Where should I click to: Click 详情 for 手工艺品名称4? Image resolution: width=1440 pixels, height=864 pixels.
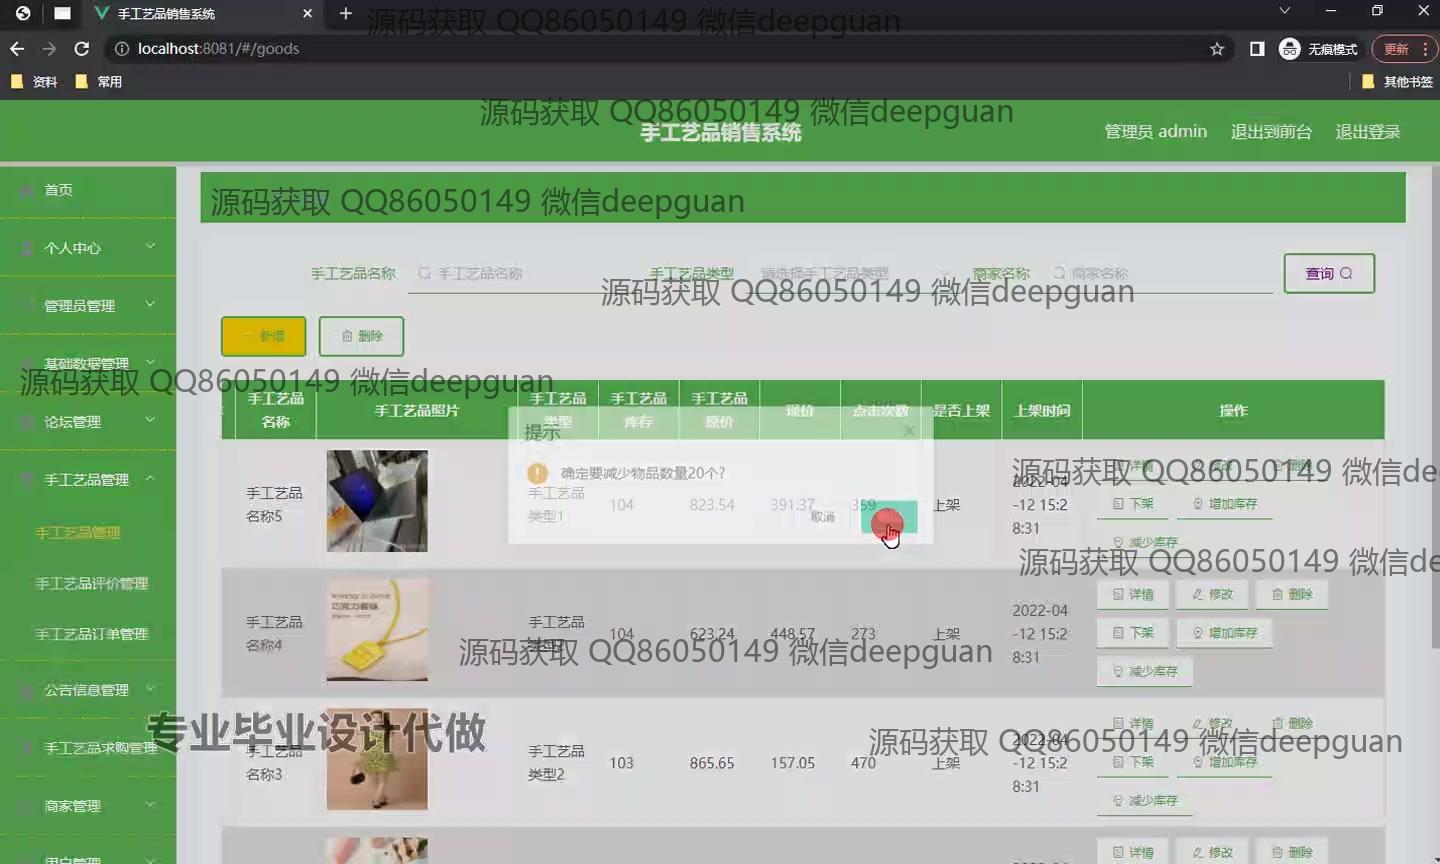(x=1133, y=594)
